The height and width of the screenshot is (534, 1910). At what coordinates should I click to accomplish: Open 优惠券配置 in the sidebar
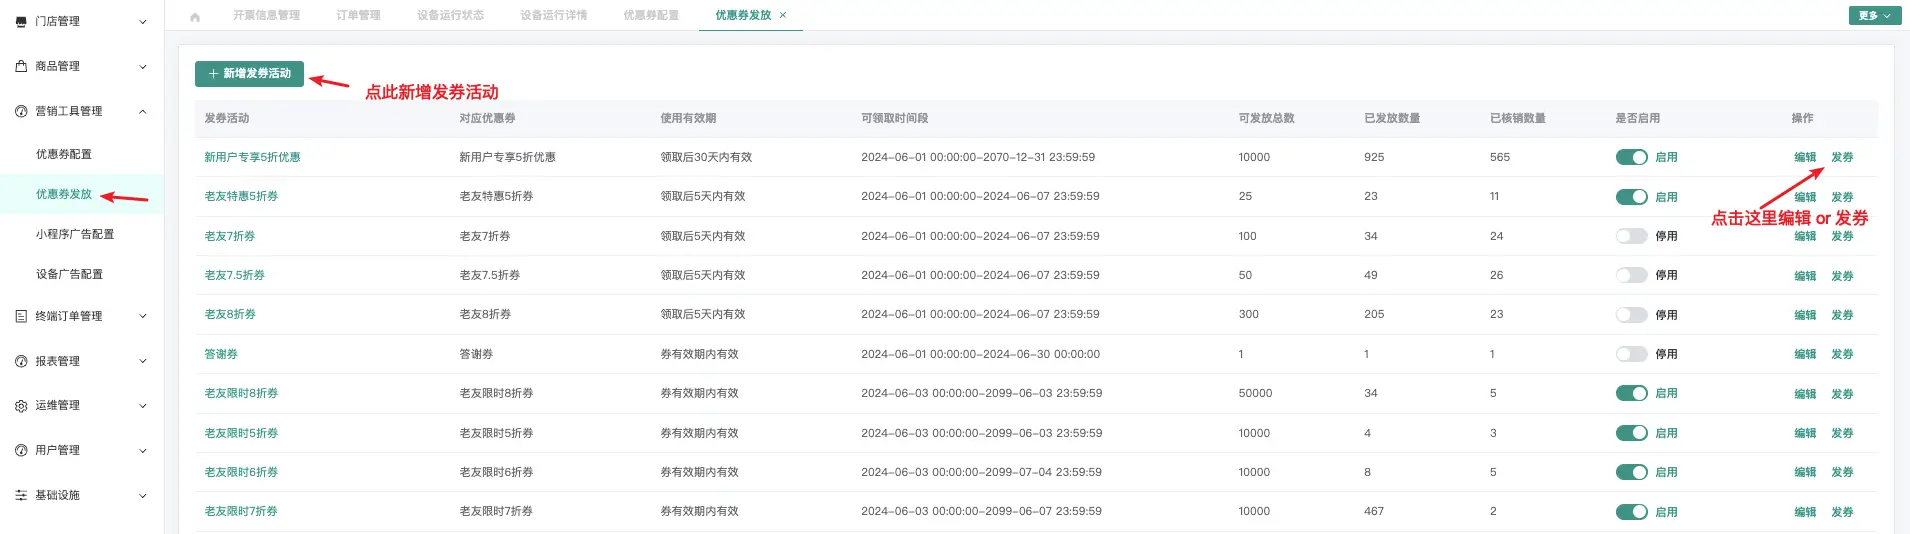[64, 154]
